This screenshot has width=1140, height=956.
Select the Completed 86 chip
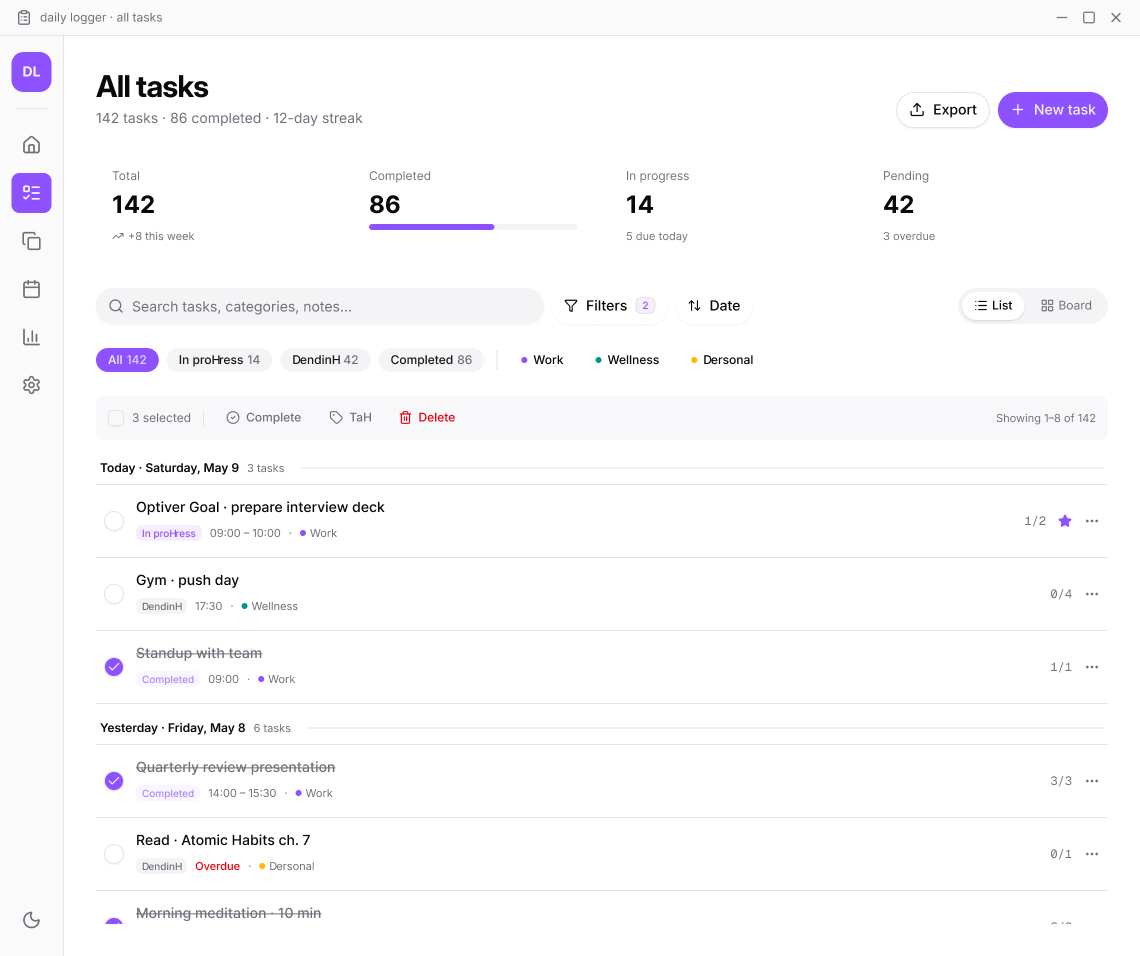(x=431, y=360)
